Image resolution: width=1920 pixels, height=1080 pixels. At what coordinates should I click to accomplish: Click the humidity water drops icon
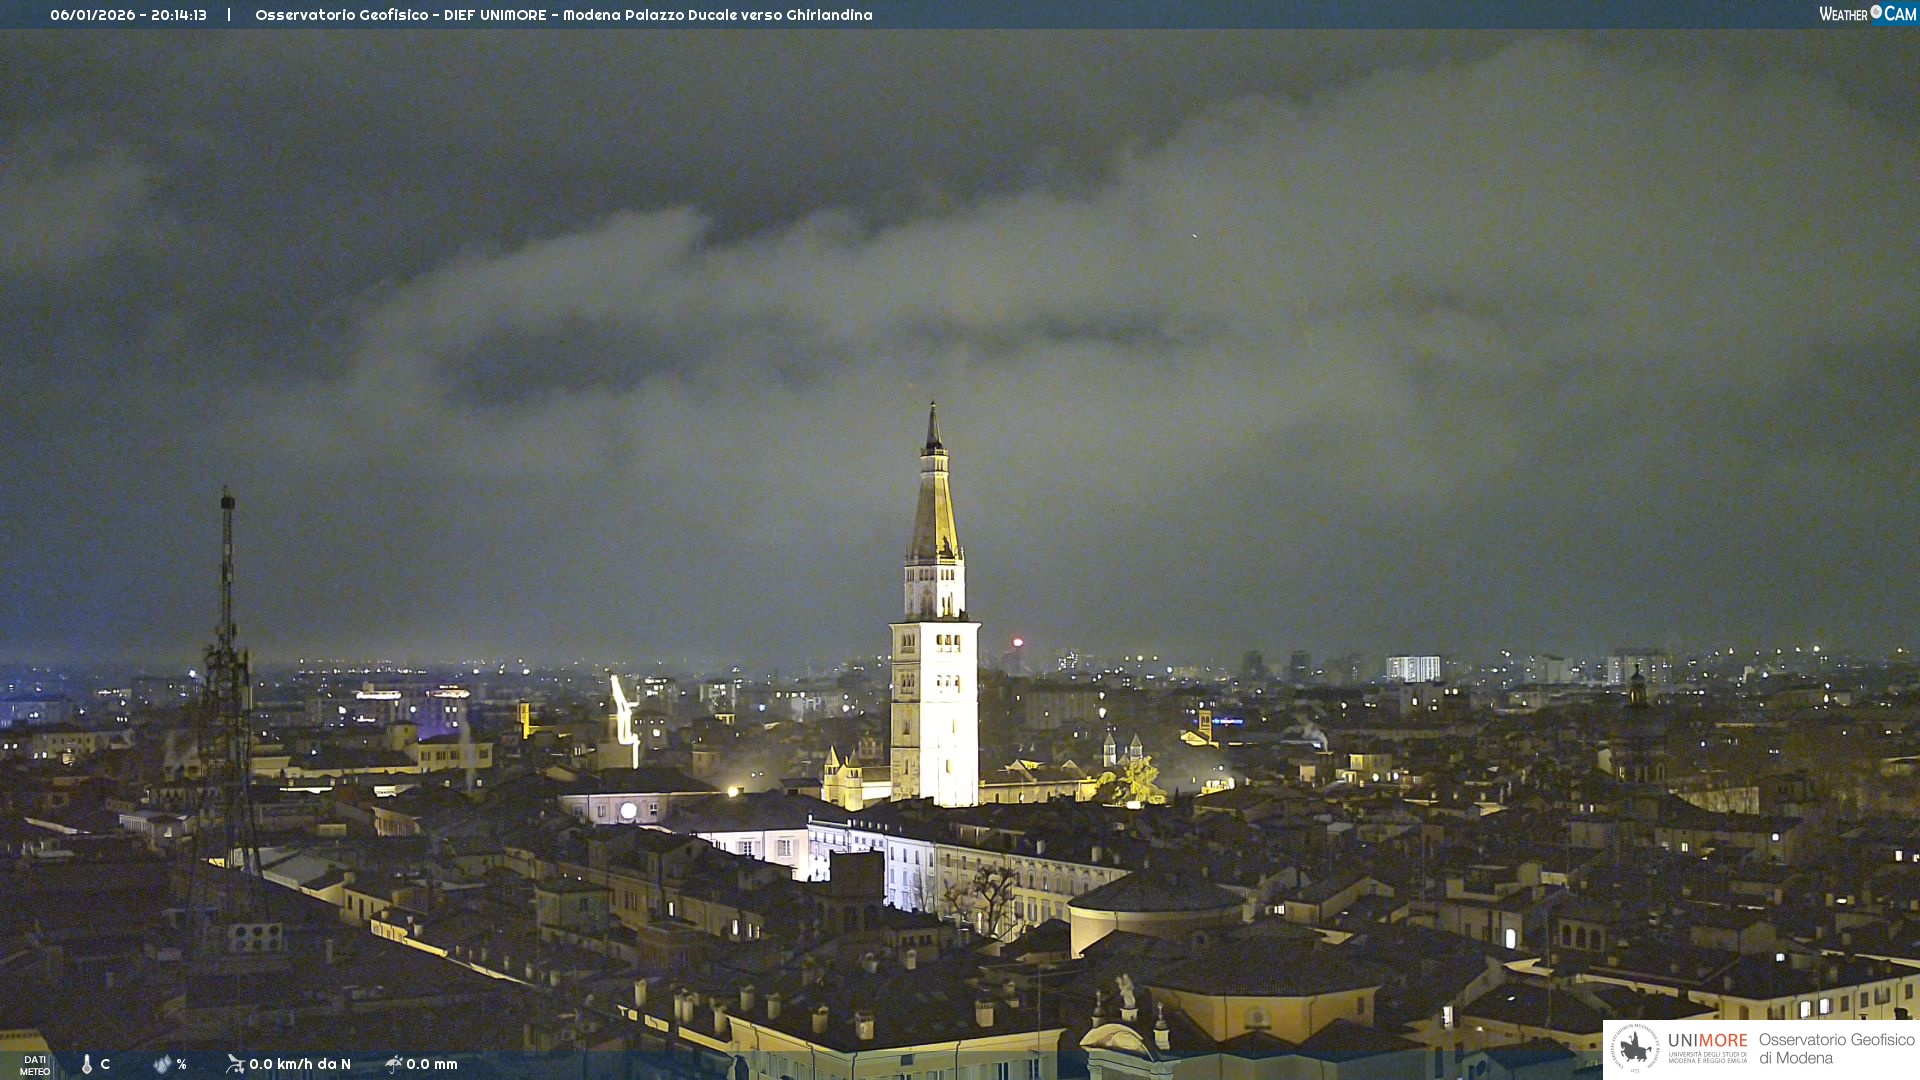(162, 1064)
